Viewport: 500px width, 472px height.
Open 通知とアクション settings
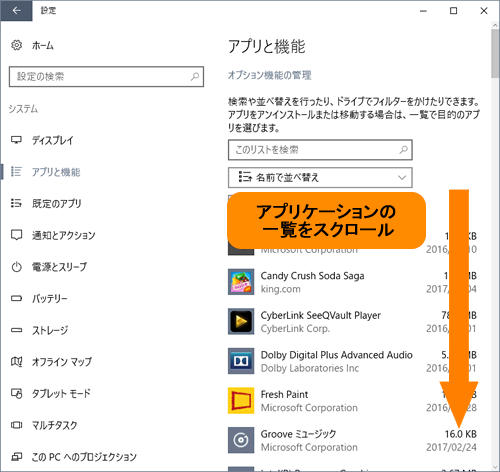[64, 235]
